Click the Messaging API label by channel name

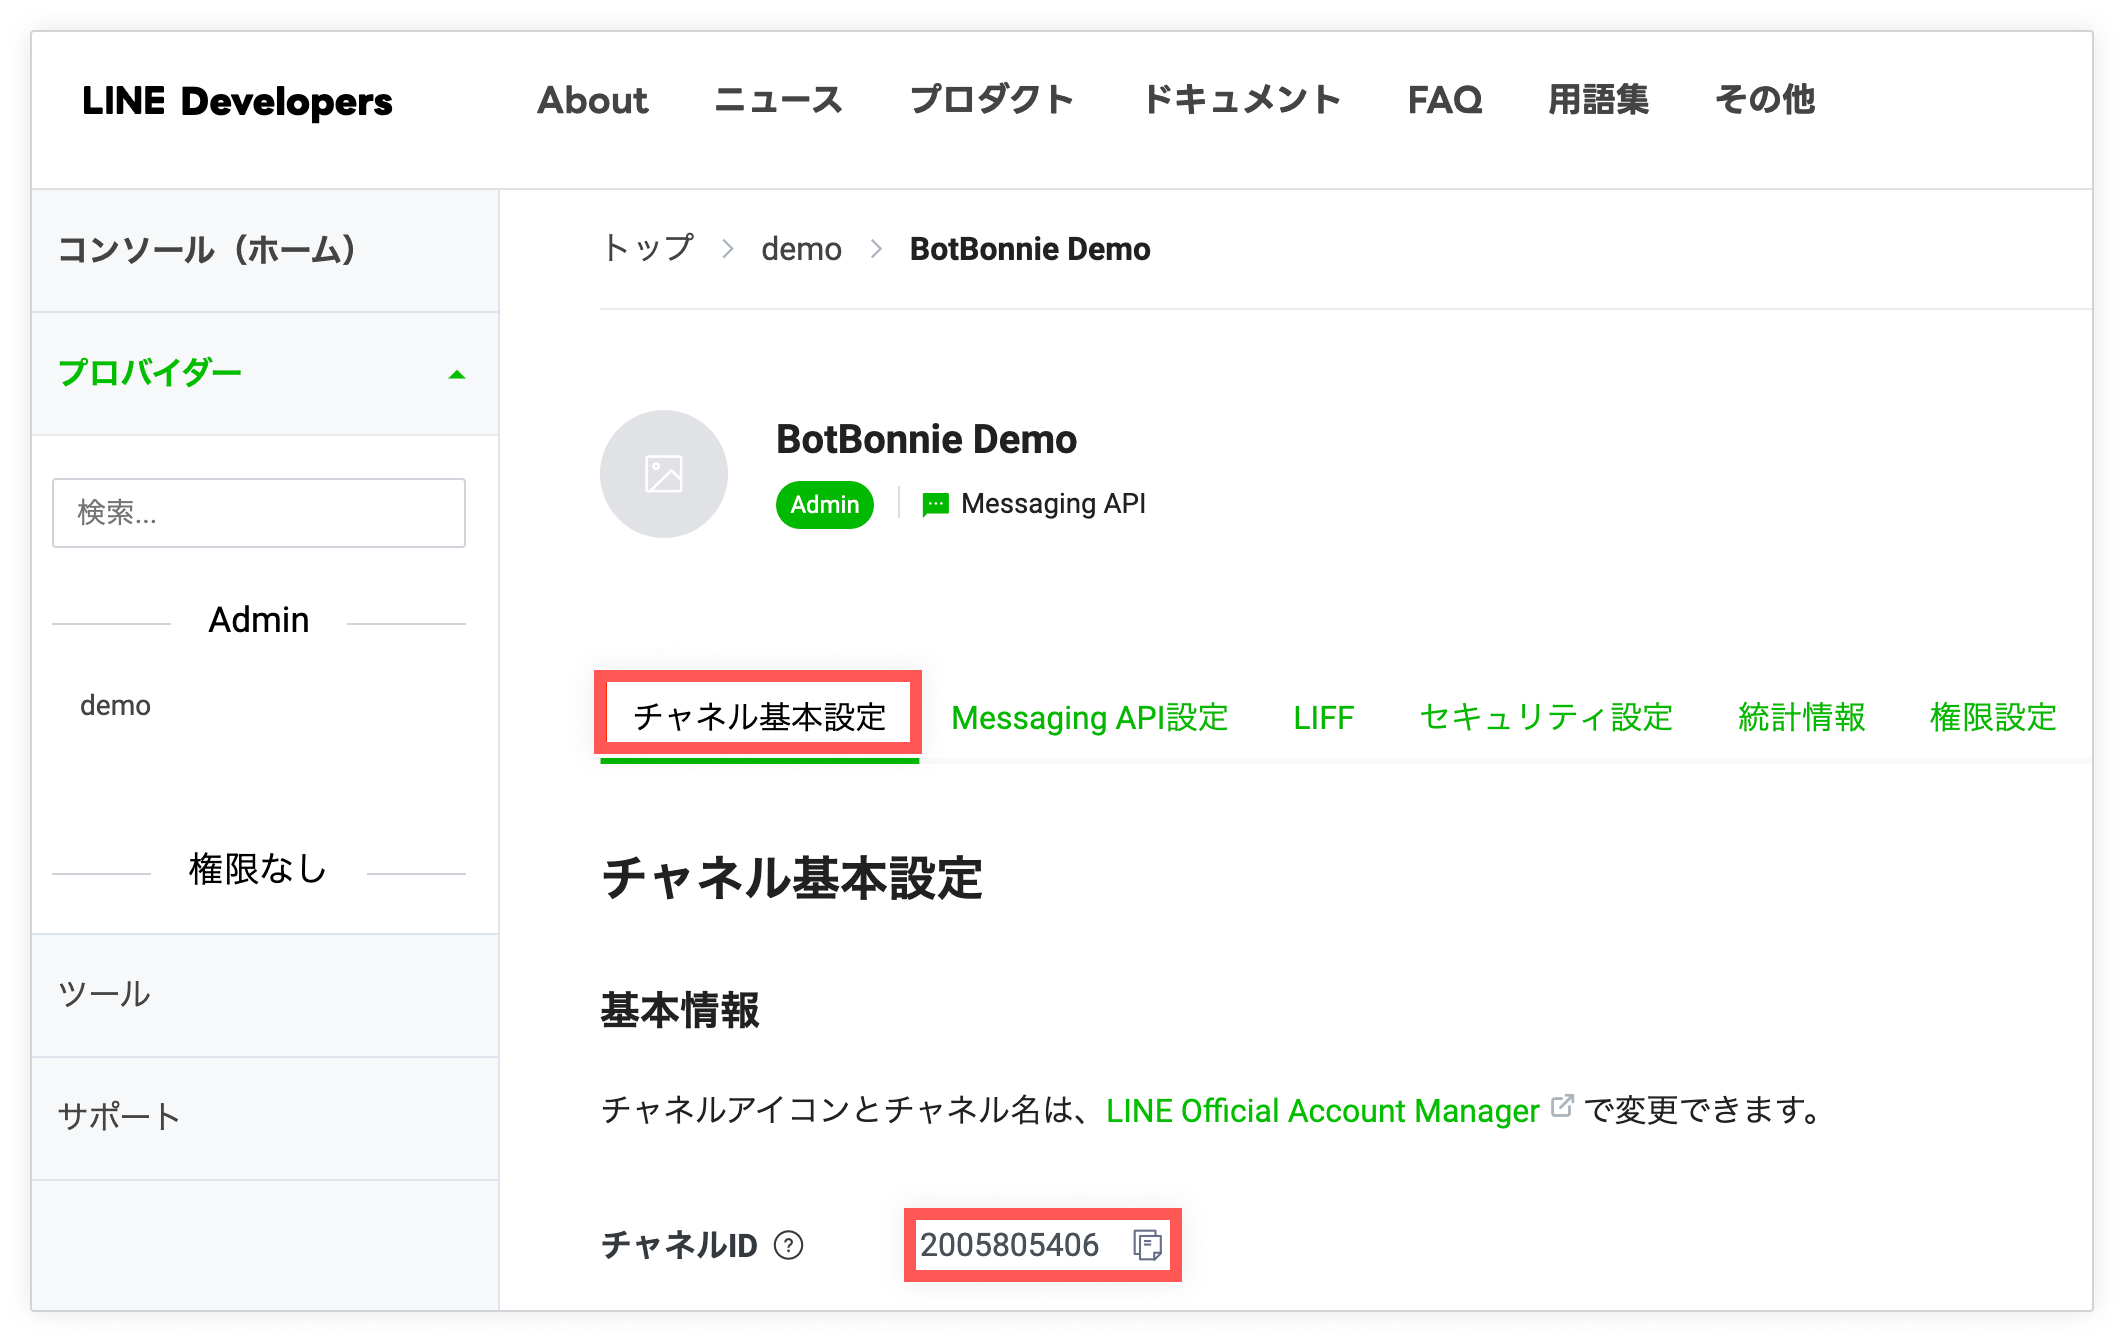1053,504
